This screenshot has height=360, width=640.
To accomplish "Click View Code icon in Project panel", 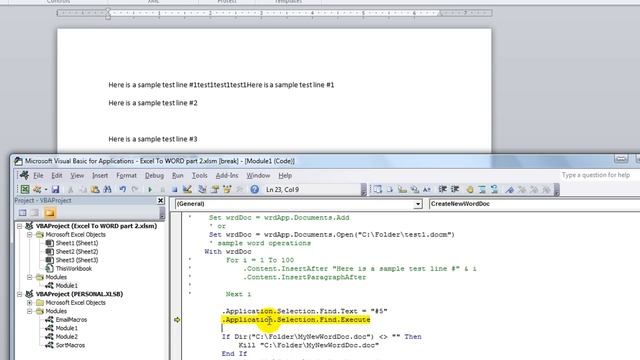I will (x=22, y=213).
